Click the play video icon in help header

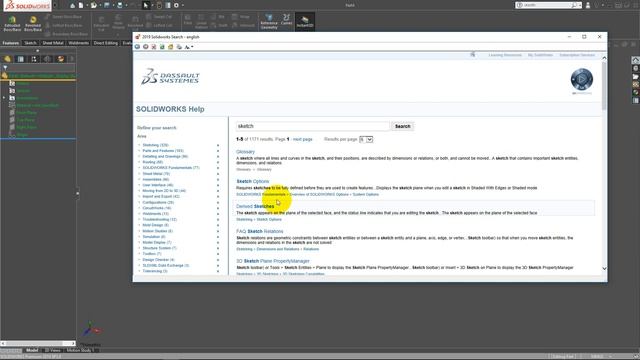coord(582,79)
